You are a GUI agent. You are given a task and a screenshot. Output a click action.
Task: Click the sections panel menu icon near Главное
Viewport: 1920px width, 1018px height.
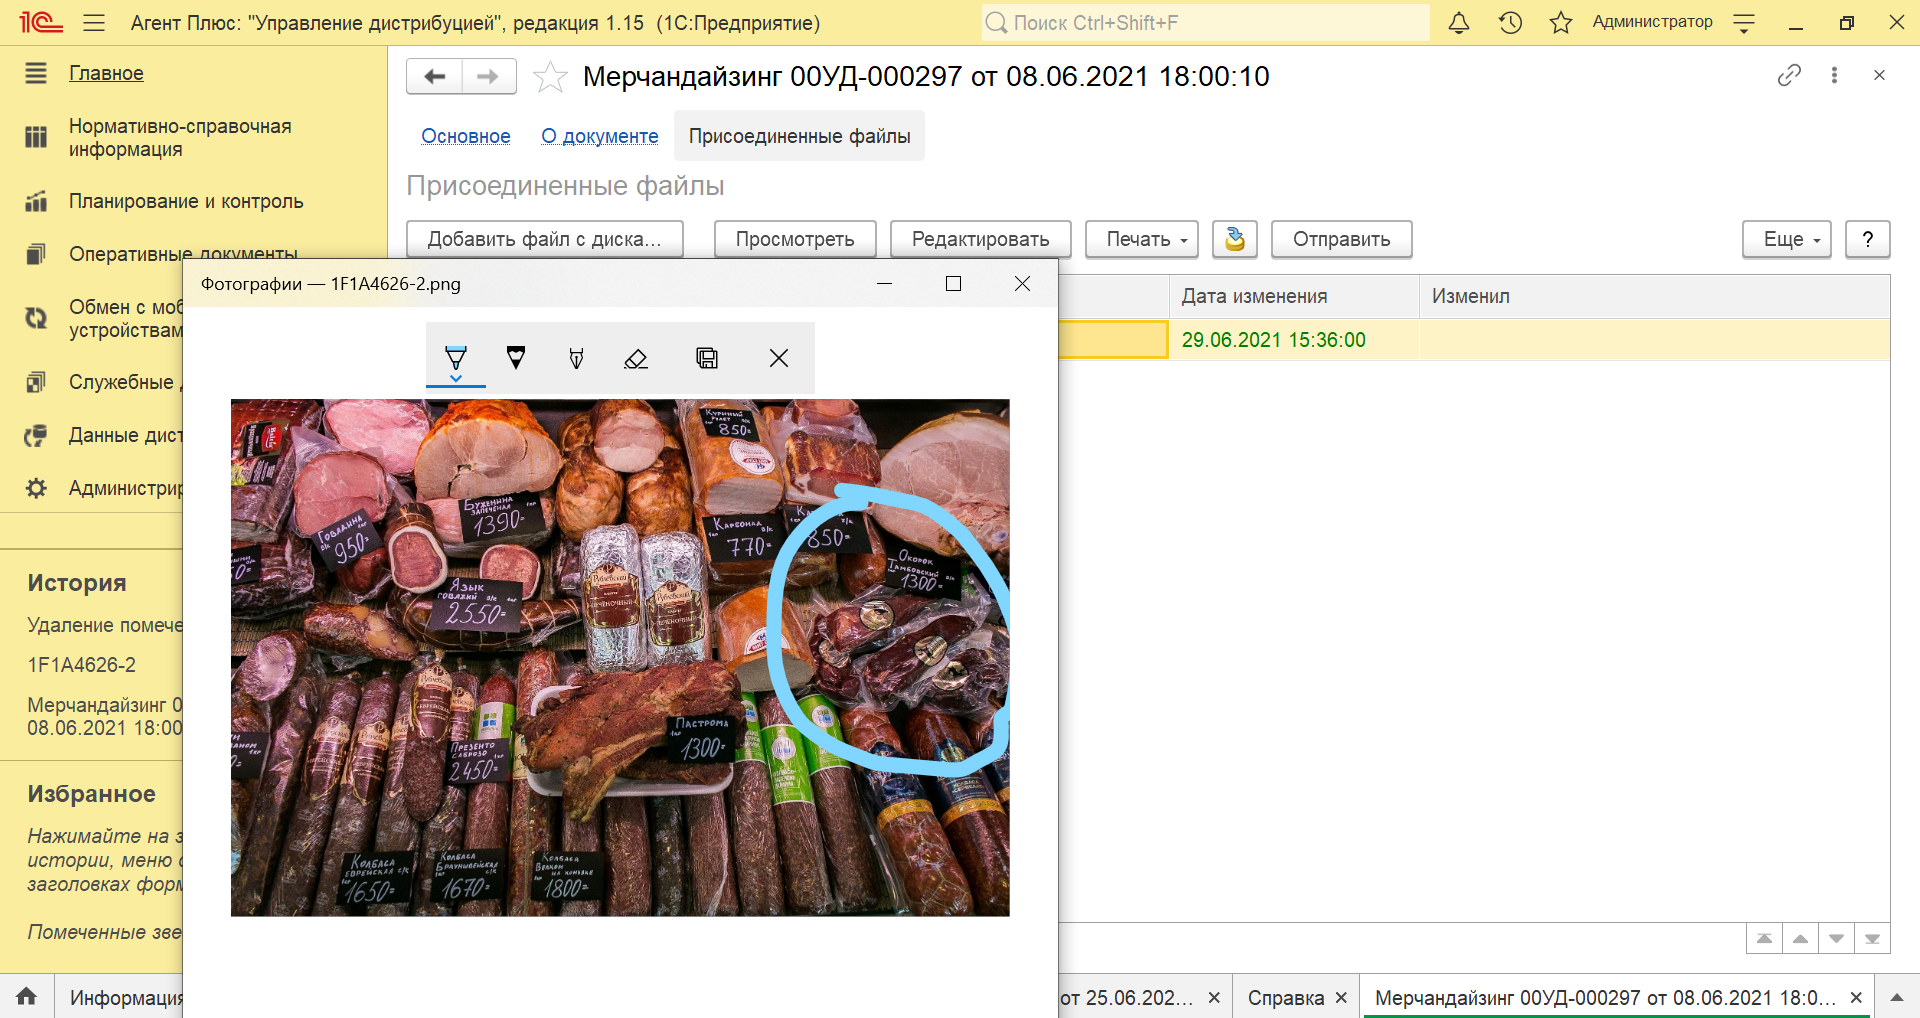coord(36,73)
